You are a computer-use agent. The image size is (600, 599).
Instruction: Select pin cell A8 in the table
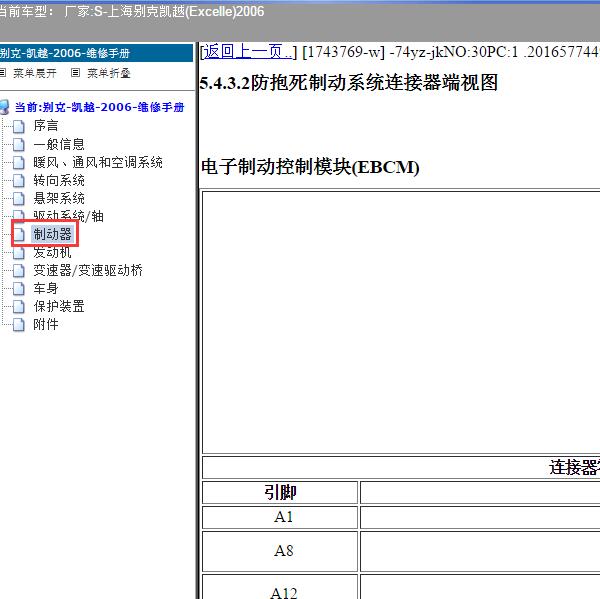click(280, 551)
